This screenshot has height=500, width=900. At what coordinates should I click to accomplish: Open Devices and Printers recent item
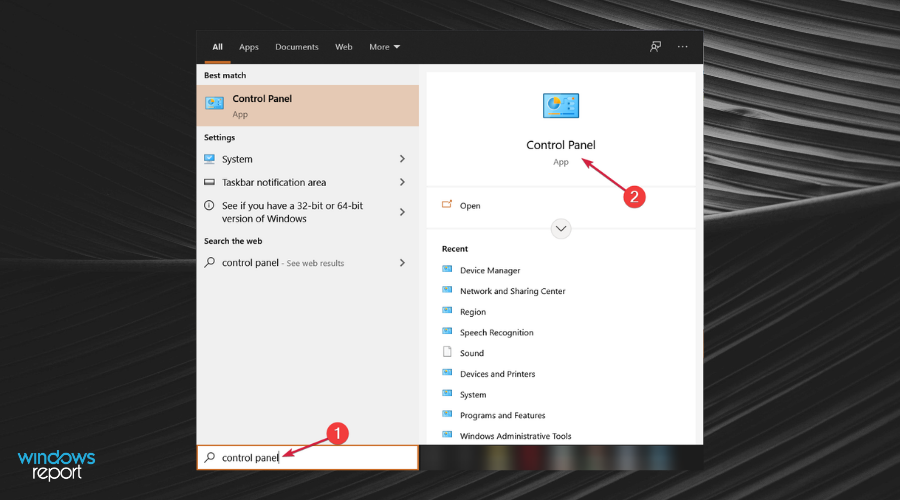[x=498, y=374]
